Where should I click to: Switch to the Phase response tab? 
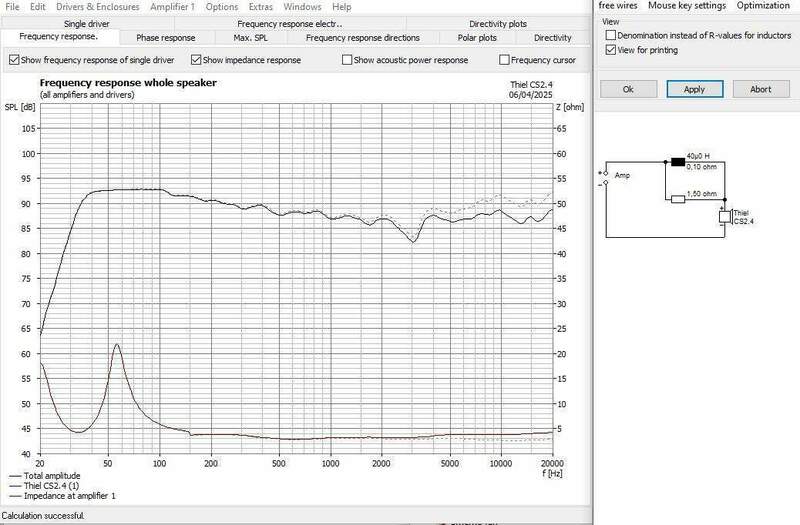tap(165, 38)
